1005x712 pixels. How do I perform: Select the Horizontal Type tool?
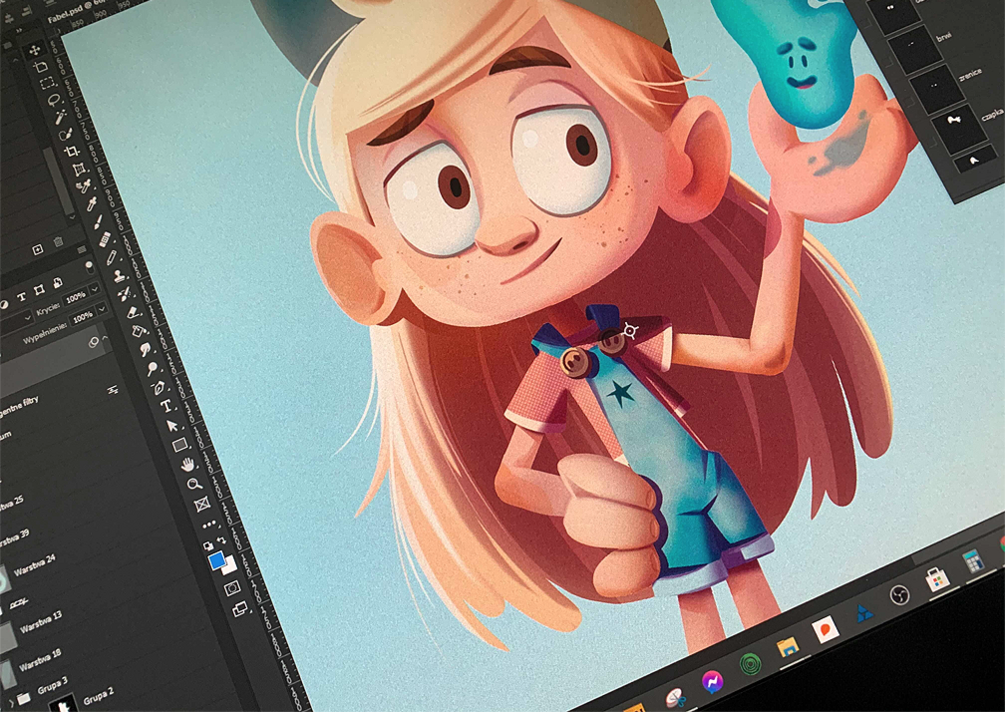tap(166, 406)
